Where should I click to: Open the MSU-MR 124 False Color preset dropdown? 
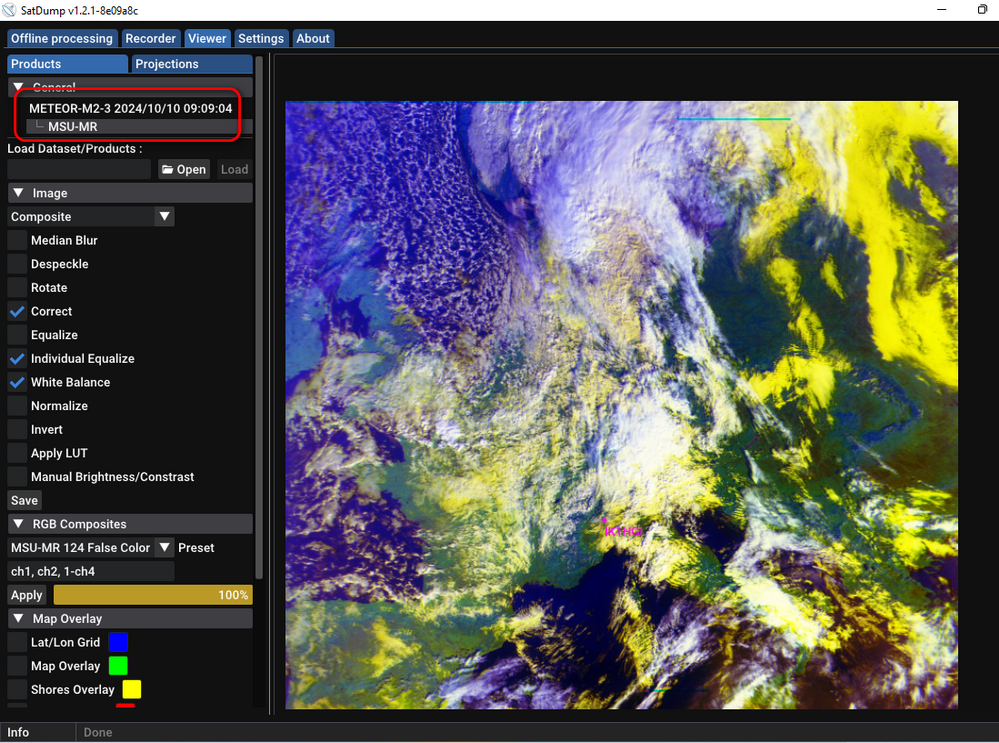coord(165,548)
